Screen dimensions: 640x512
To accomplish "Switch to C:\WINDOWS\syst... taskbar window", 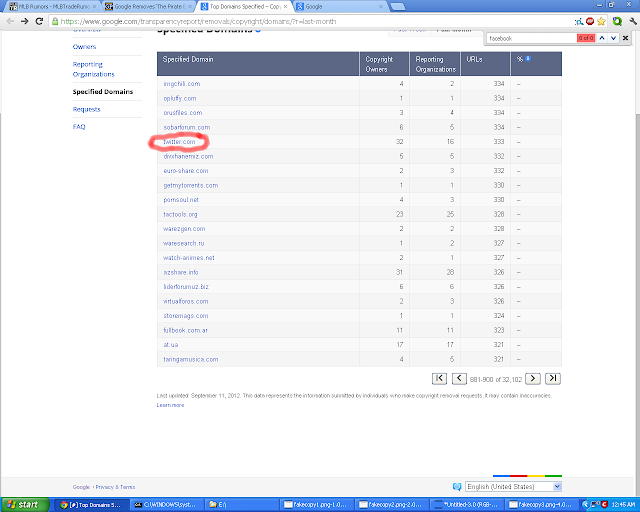I will 166,505.
